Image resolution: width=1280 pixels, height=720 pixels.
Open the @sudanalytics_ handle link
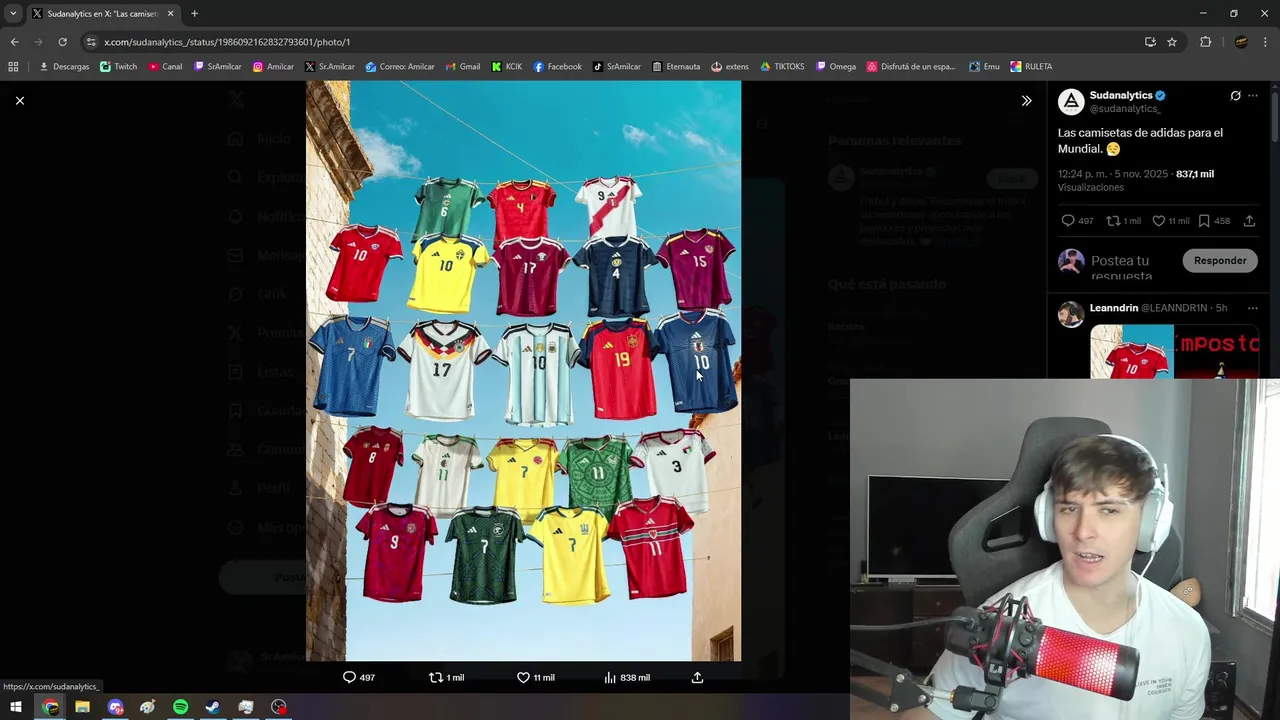pyautogui.click(x=1124, y=109)
